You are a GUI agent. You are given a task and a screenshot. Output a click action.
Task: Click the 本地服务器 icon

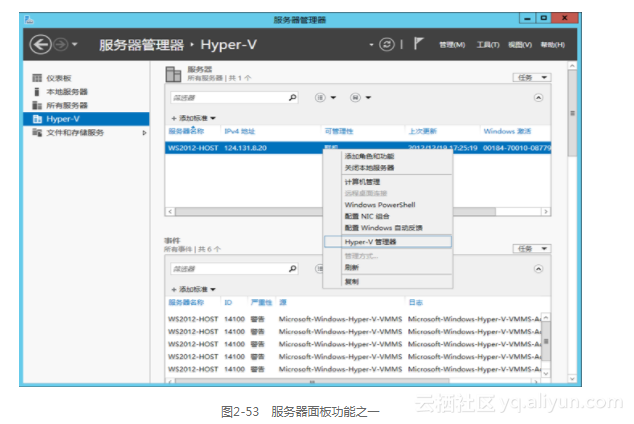click(37, 92)
